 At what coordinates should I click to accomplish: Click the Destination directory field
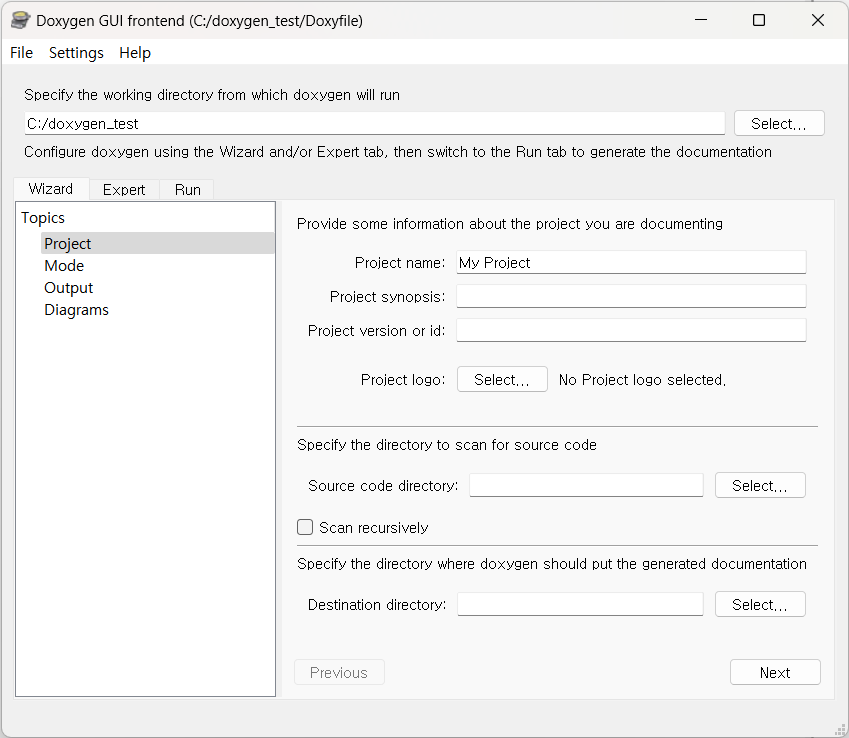point(580,604)
